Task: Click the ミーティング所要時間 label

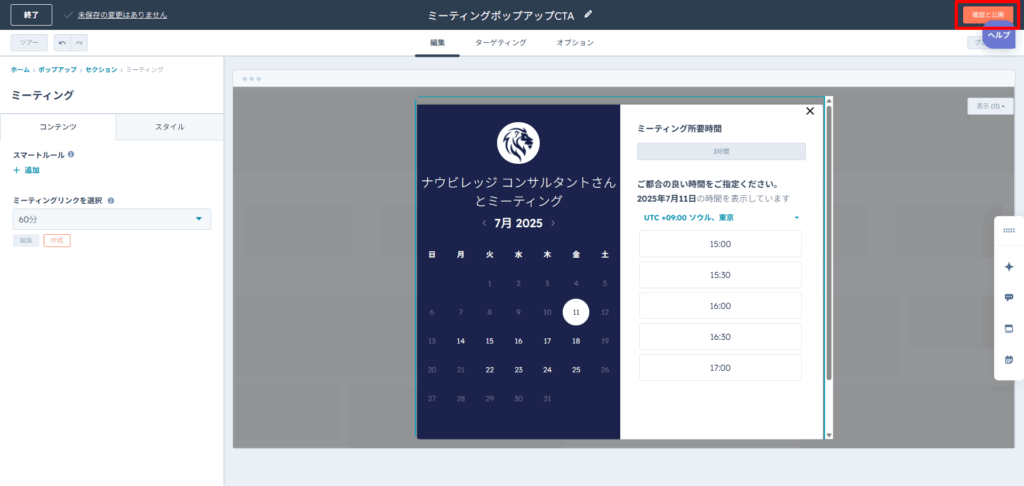Action: tap(679, 129)
